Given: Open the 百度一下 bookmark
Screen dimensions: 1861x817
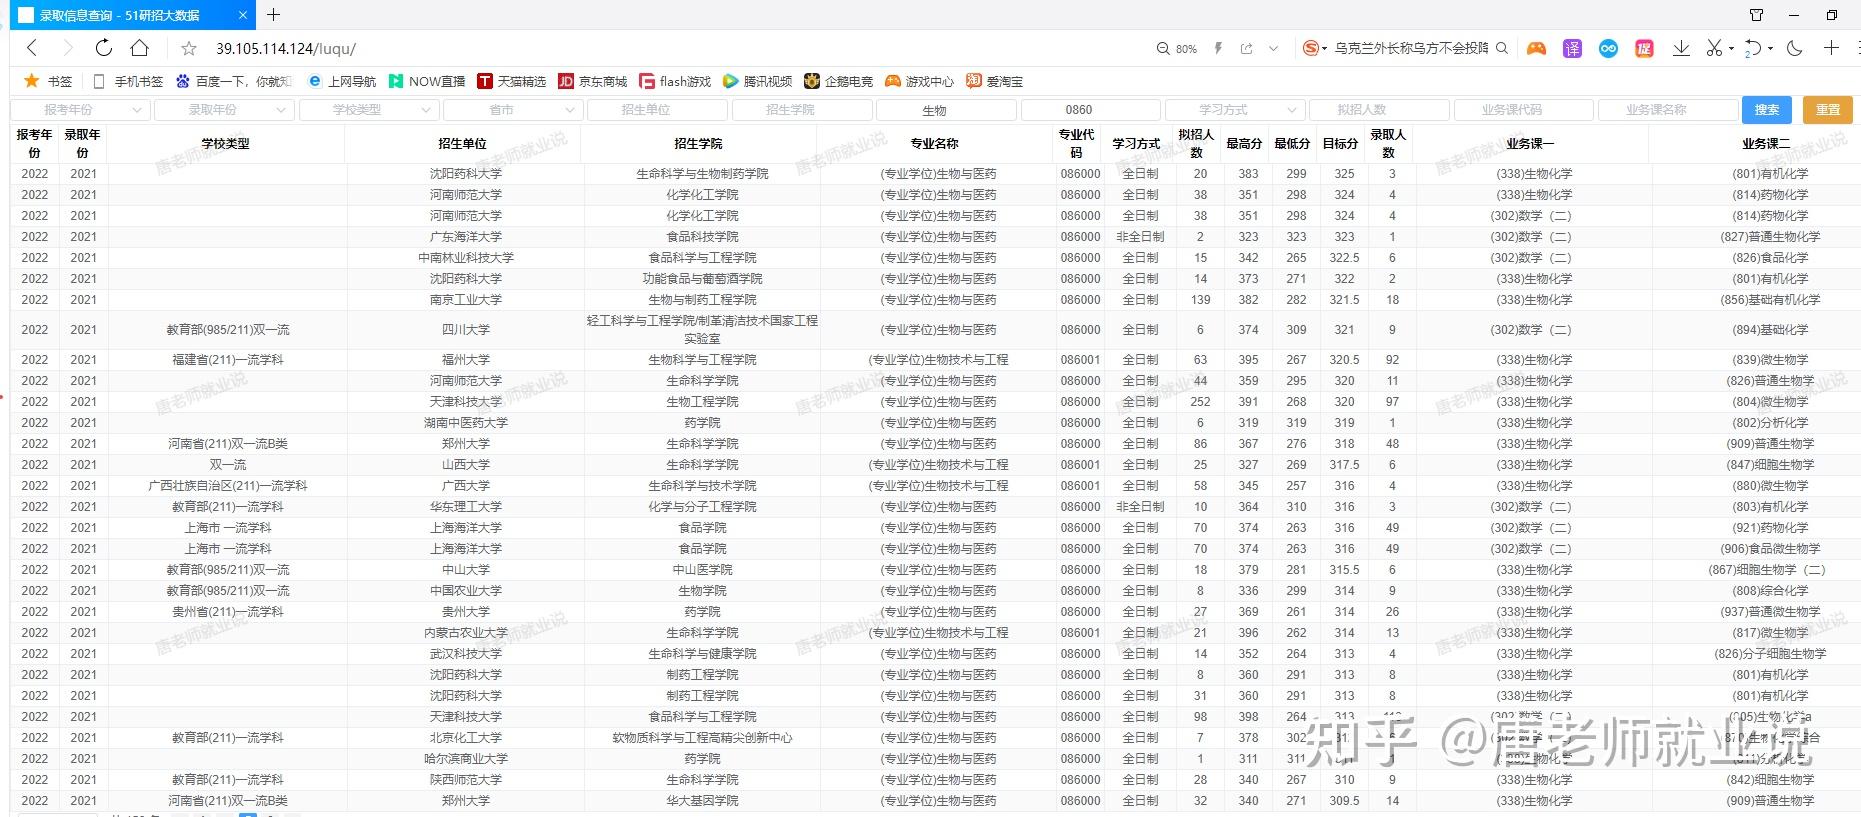Looking at the screenshot, I should pos(233,81).
